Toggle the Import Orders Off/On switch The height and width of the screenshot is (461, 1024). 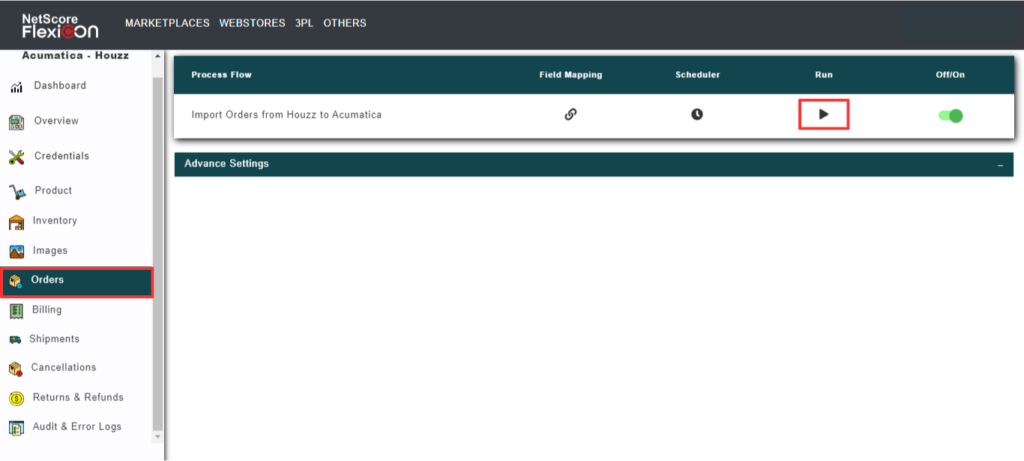point(950,115)
